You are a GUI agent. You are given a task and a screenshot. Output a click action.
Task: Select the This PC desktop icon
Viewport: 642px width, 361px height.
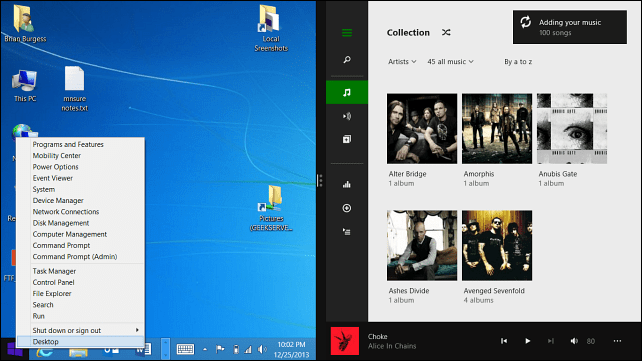[x=25, y=86]
